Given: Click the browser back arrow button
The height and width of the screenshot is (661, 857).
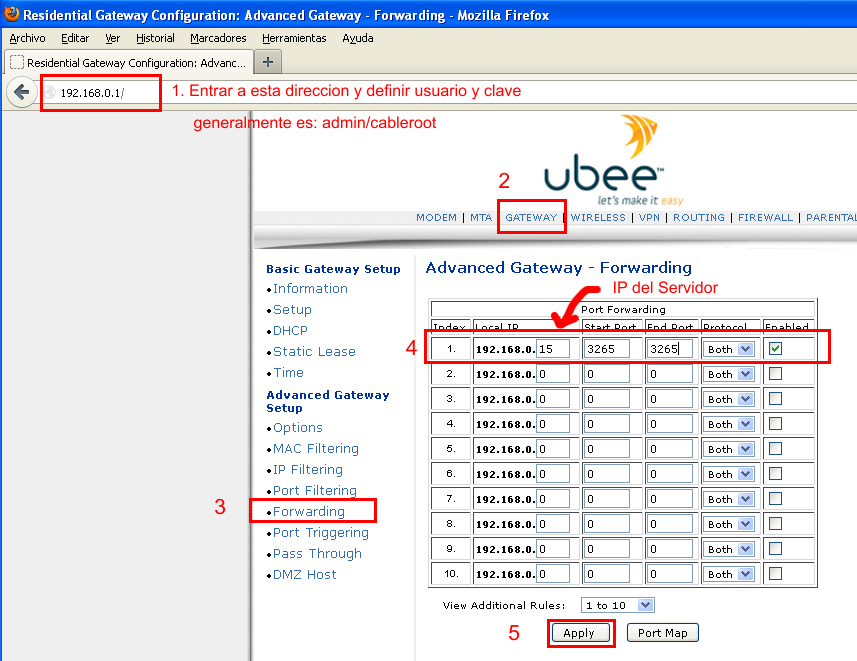Looking at the screenshot, I should [x=21, y=92].
